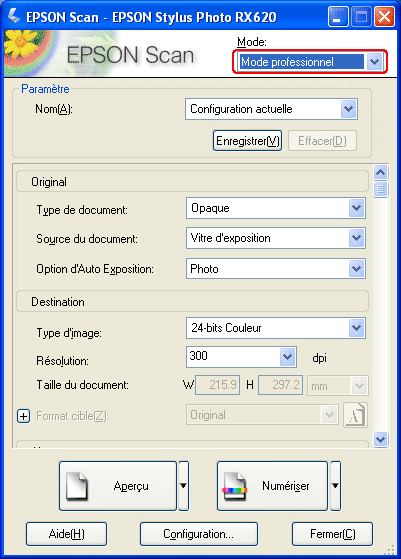Open the Option d'Auto Exposition dropdown
This screenshot has height=559, width=401.
(276, 268)
